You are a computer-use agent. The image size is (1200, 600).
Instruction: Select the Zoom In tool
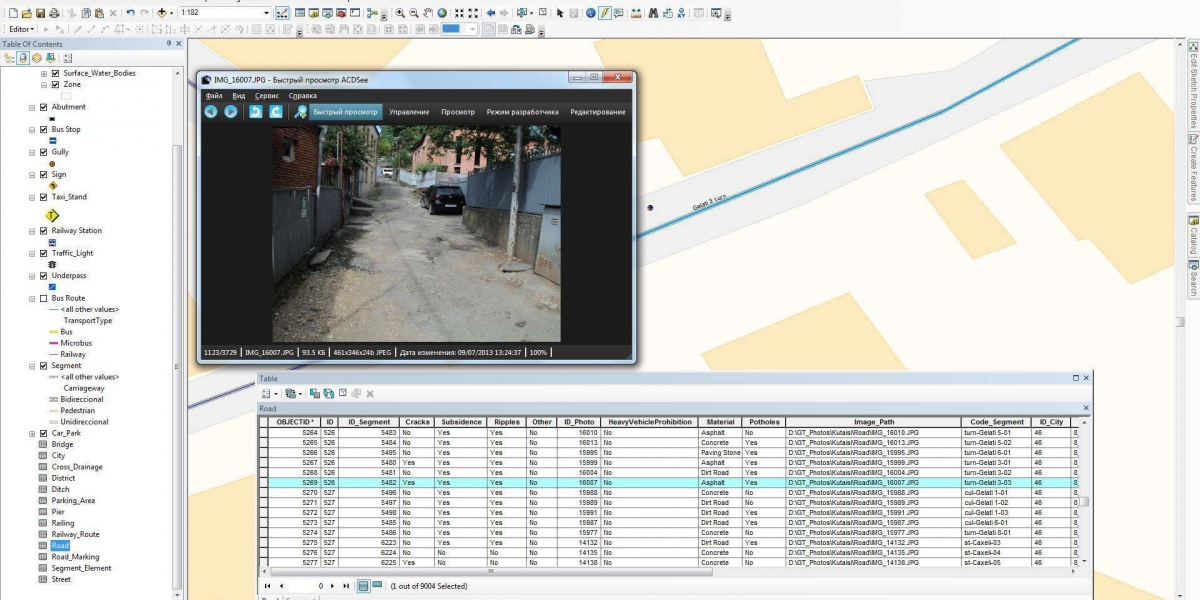pyautogui.click(x=400, y=13)
